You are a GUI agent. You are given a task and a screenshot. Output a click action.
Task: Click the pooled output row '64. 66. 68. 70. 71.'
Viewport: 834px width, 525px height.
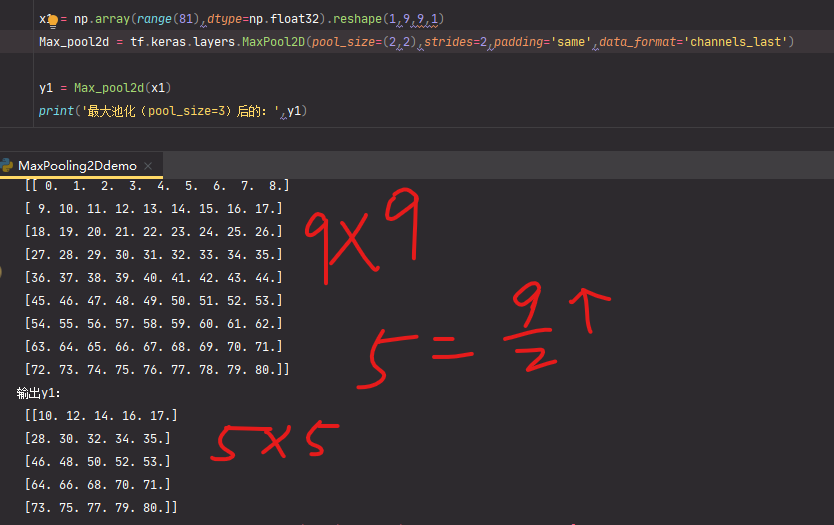pos(97,484)
